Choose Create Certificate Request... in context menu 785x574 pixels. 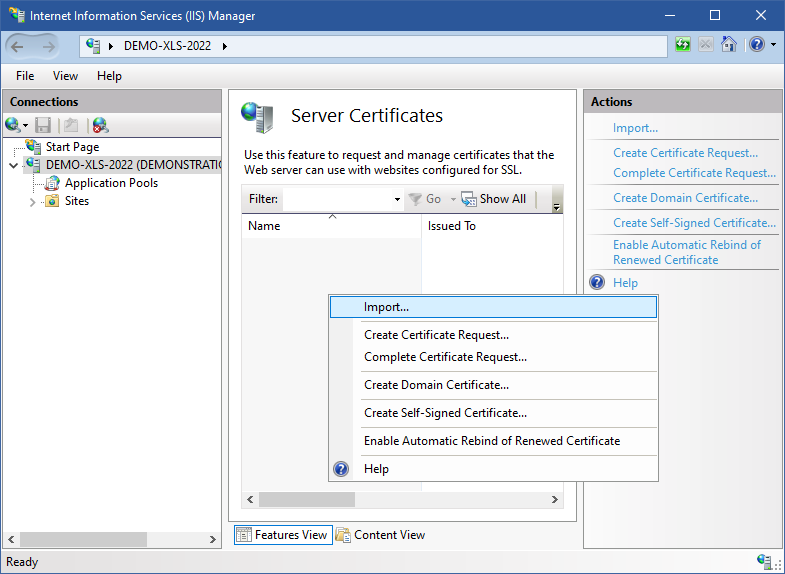[x=493, y=335]
